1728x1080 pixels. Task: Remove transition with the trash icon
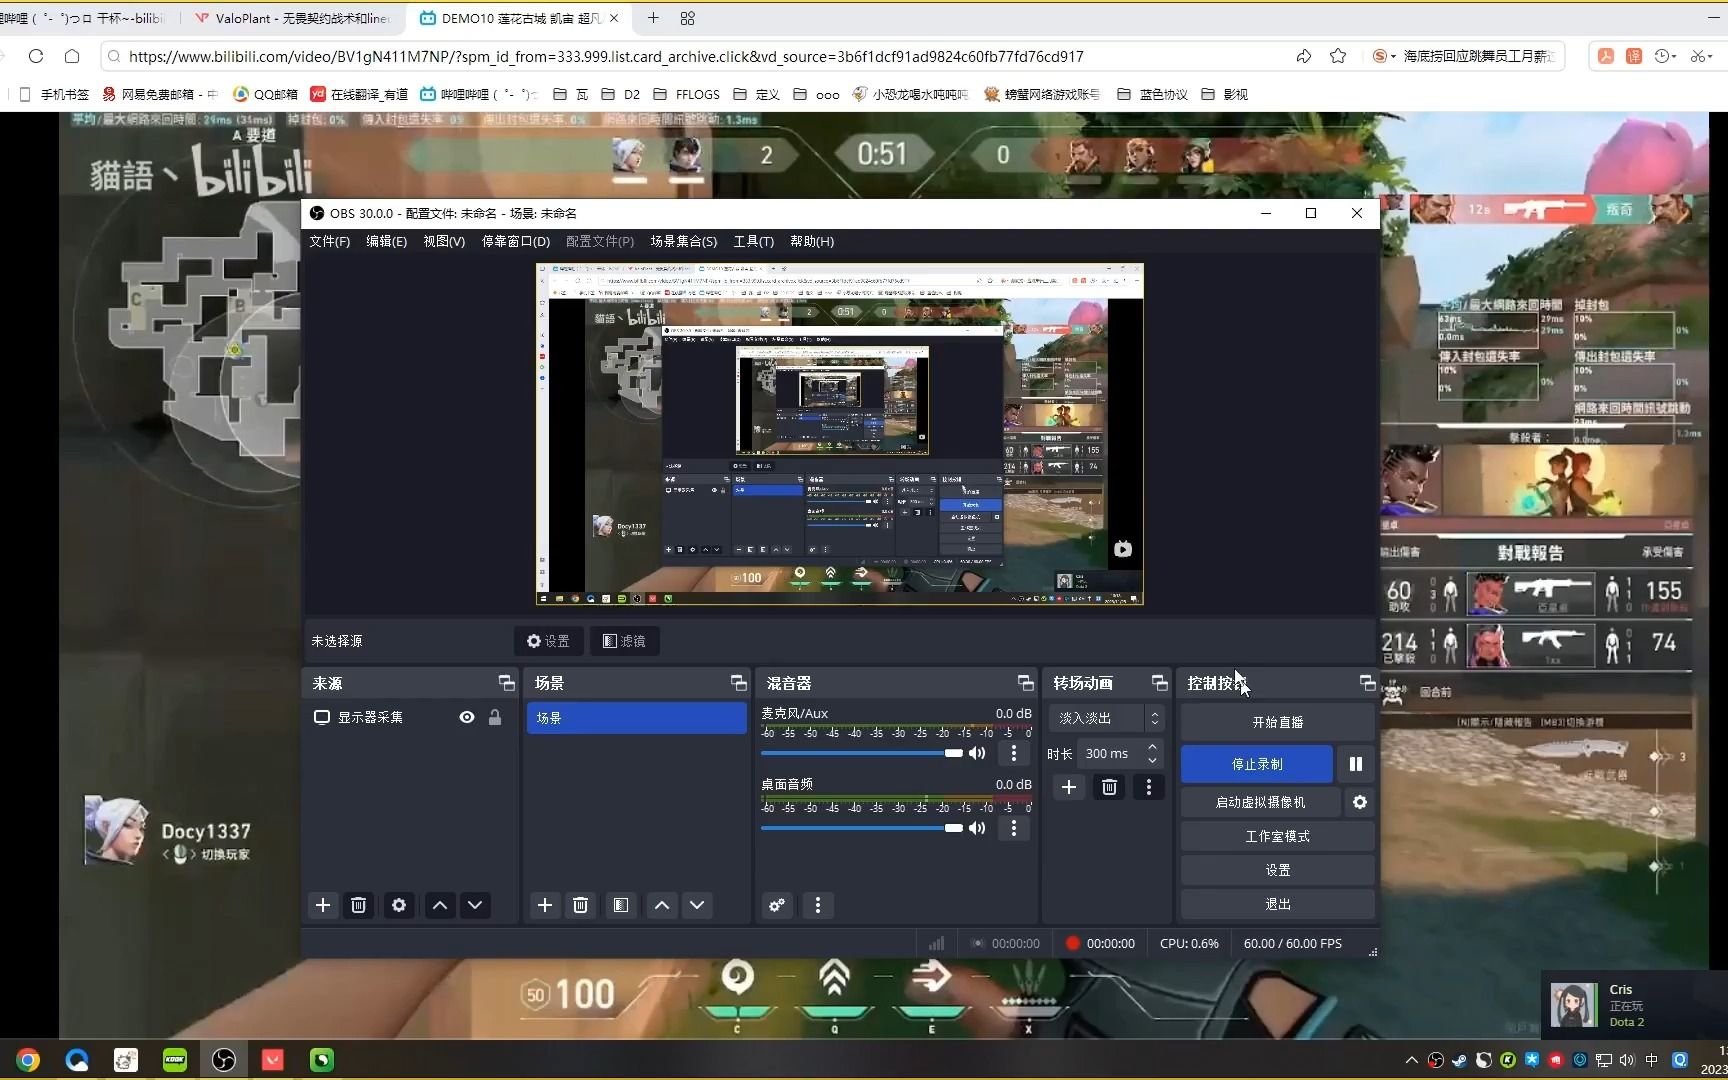(x=1109, y=787)
